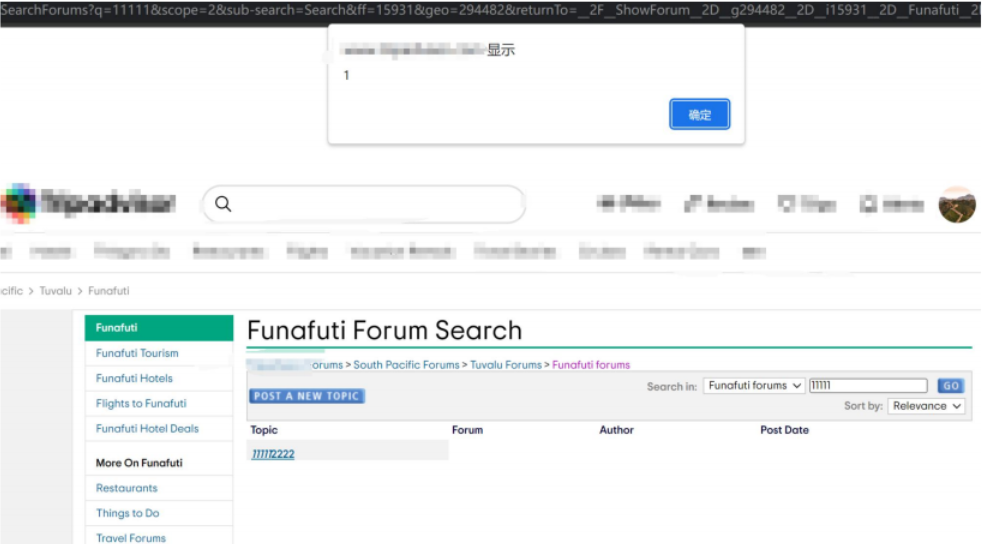Open Things to Do in the sidebar
Image resolution: width=983 pixels, height=544 pixels.
coord(127,513)
